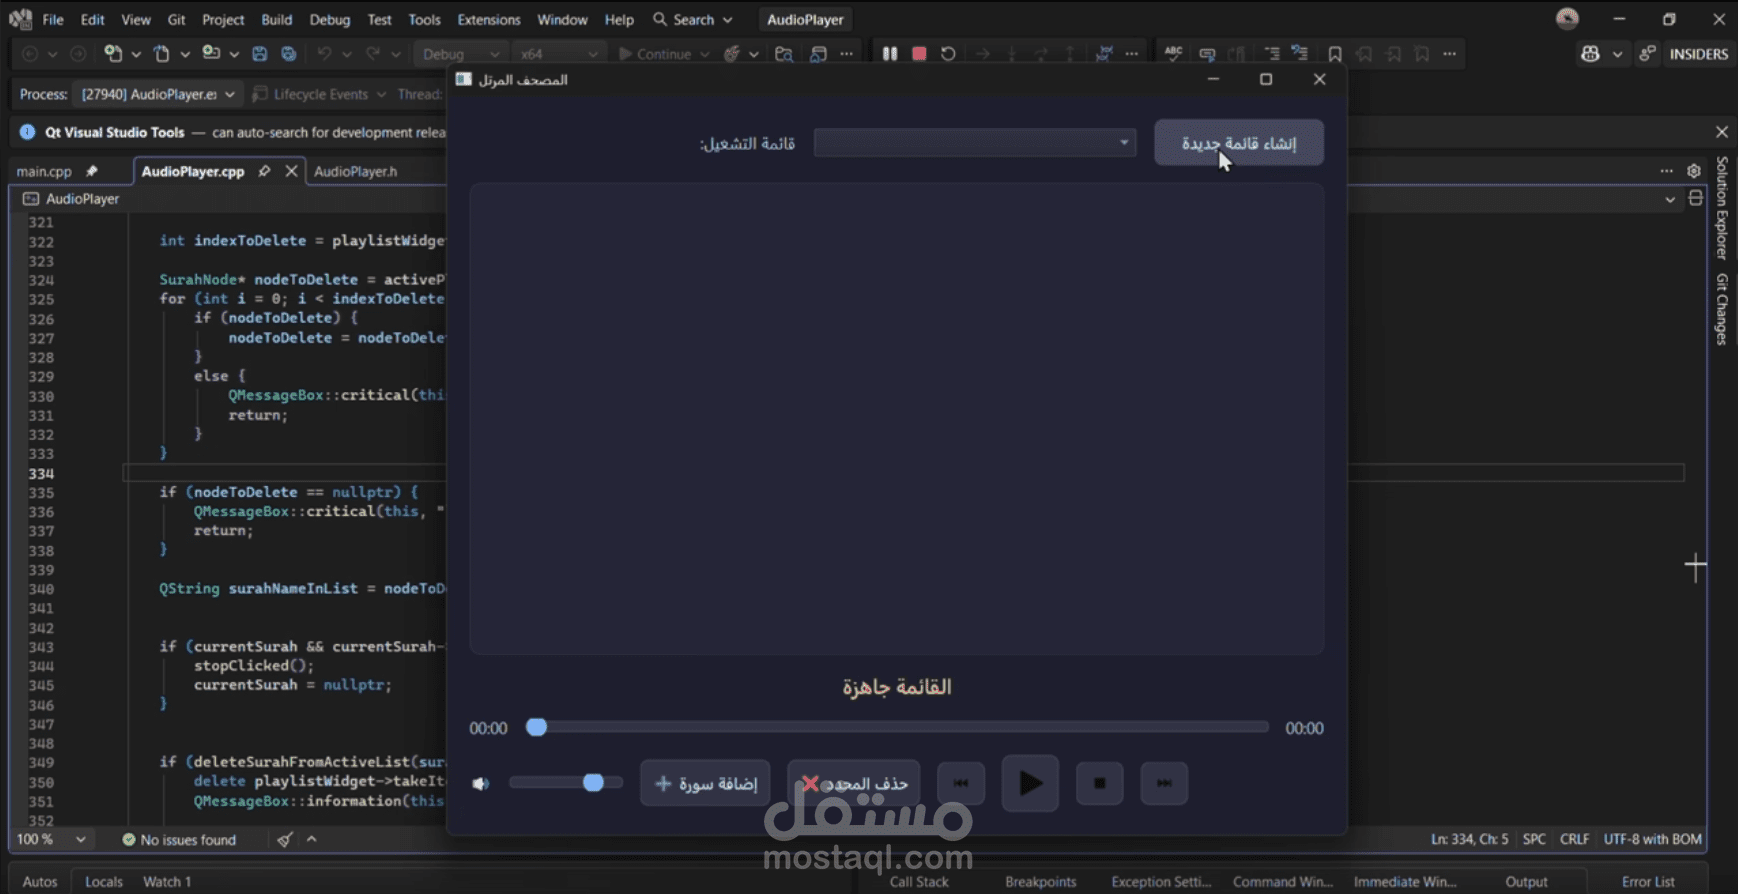This screenshot has height=894, width=1738.
Task: Open the Call Stack tab
Action: coord(919,882)
